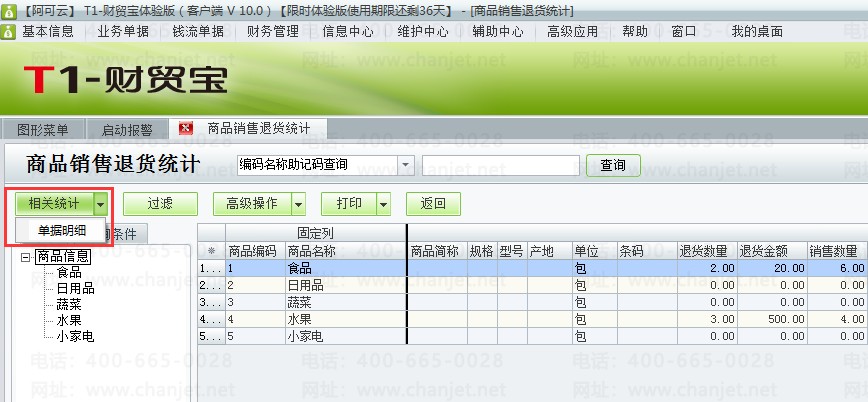The width and height of the screenshot is (868, 402).
Task: Click the 规格 column header
Action: pos(482,251)
